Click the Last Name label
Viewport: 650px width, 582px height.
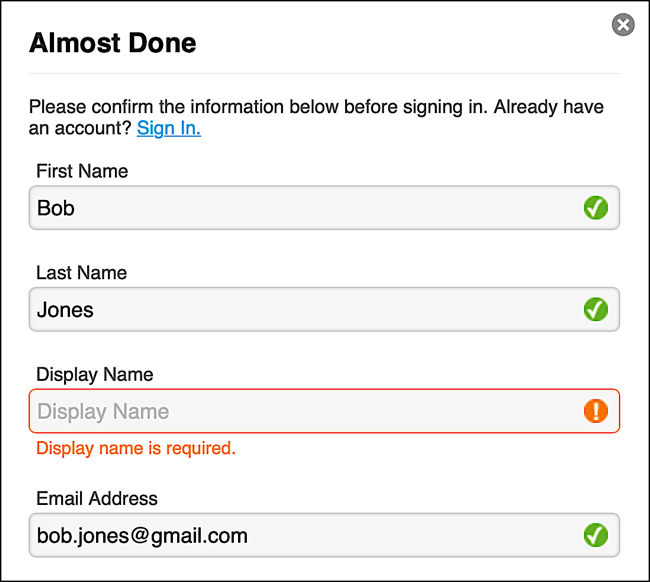(x=81, y=273)
